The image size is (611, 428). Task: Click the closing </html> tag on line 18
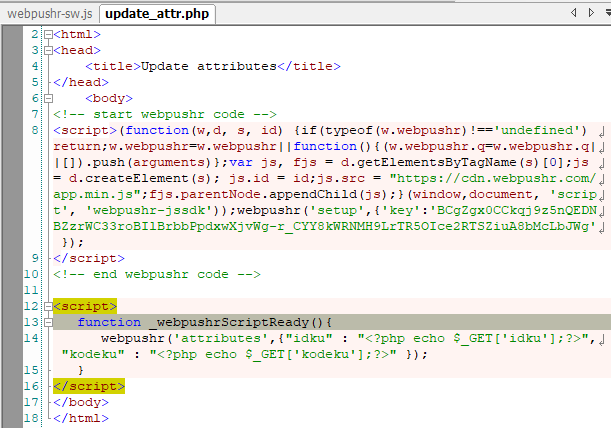81,418
